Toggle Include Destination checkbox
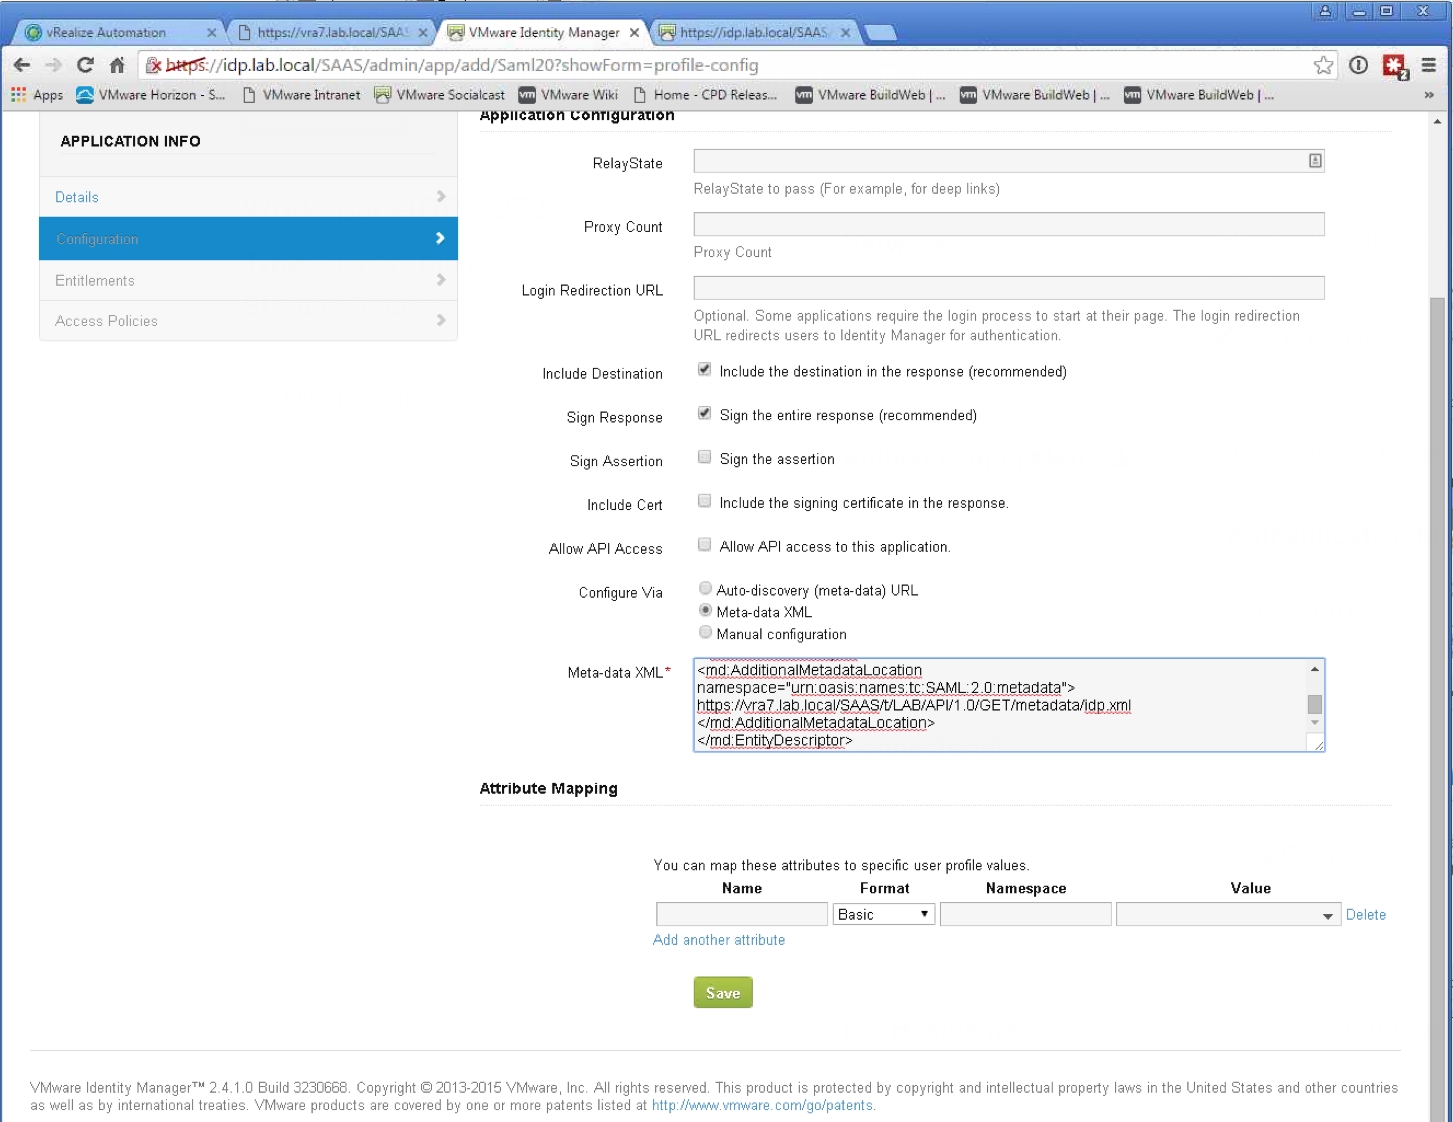Image resolution: width=1453 pixels, height=1122 pixels. pyautogui.click(x=704, y=370)
